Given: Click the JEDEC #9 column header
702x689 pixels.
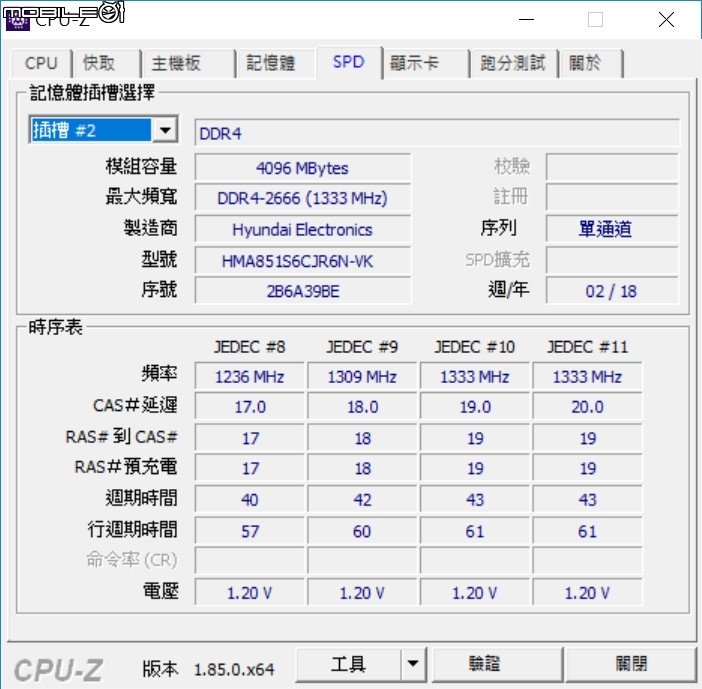Looking at the screenshot, I should (x=362, y=347).
